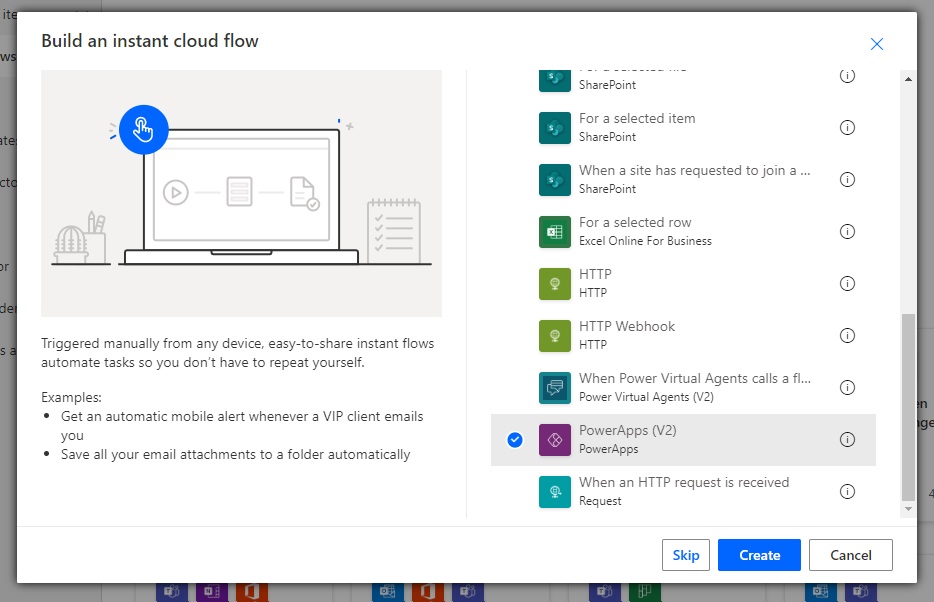Close the Build an instant cloud flow dialog
The height and width of the screenshot is (602, 934).
[877, 43]
